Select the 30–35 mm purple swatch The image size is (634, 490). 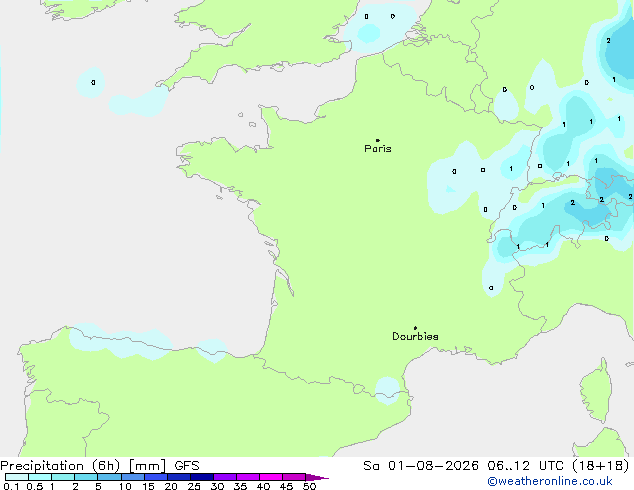[x=225, y=477]
